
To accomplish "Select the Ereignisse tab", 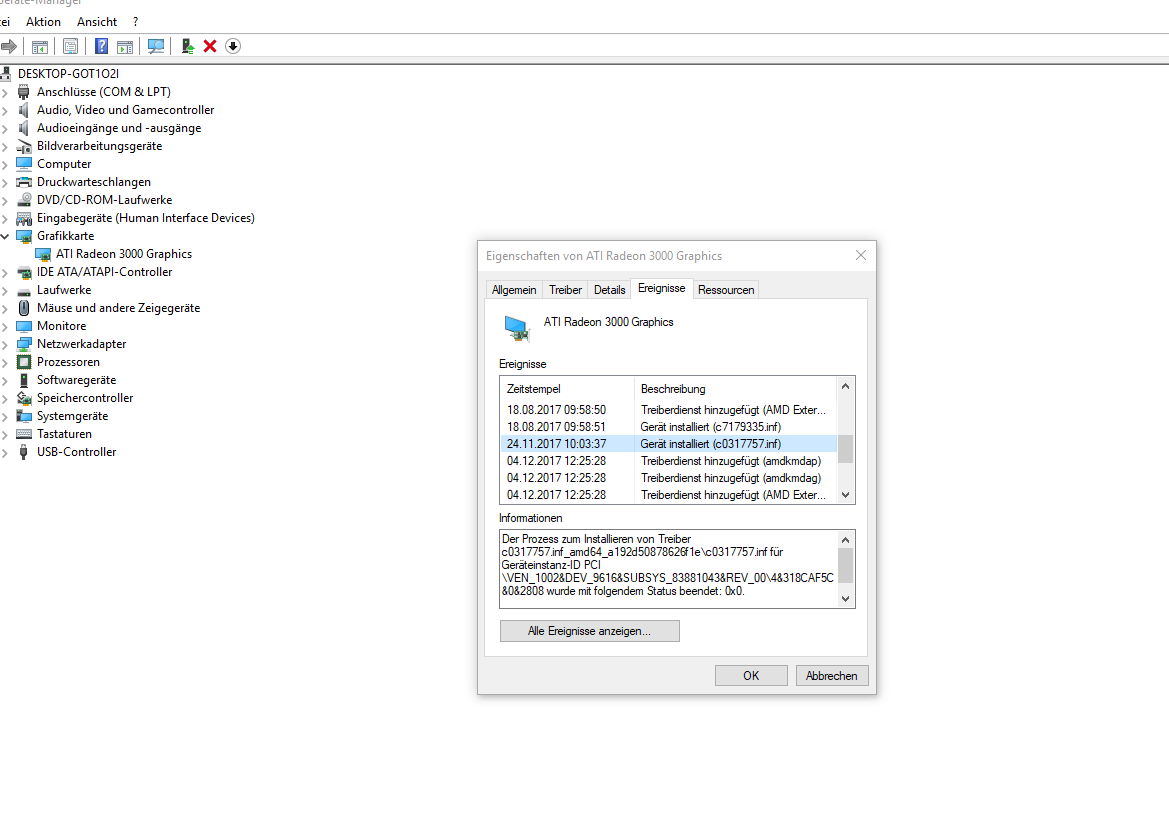I will pos(661,289).
